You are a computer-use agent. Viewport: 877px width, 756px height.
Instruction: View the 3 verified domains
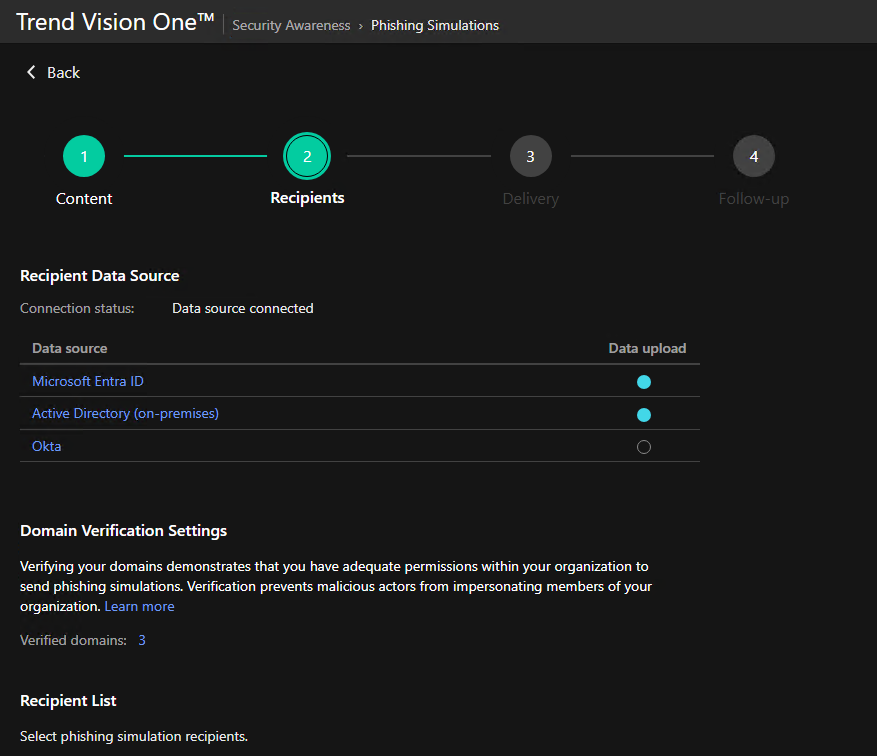pos(142,640)
